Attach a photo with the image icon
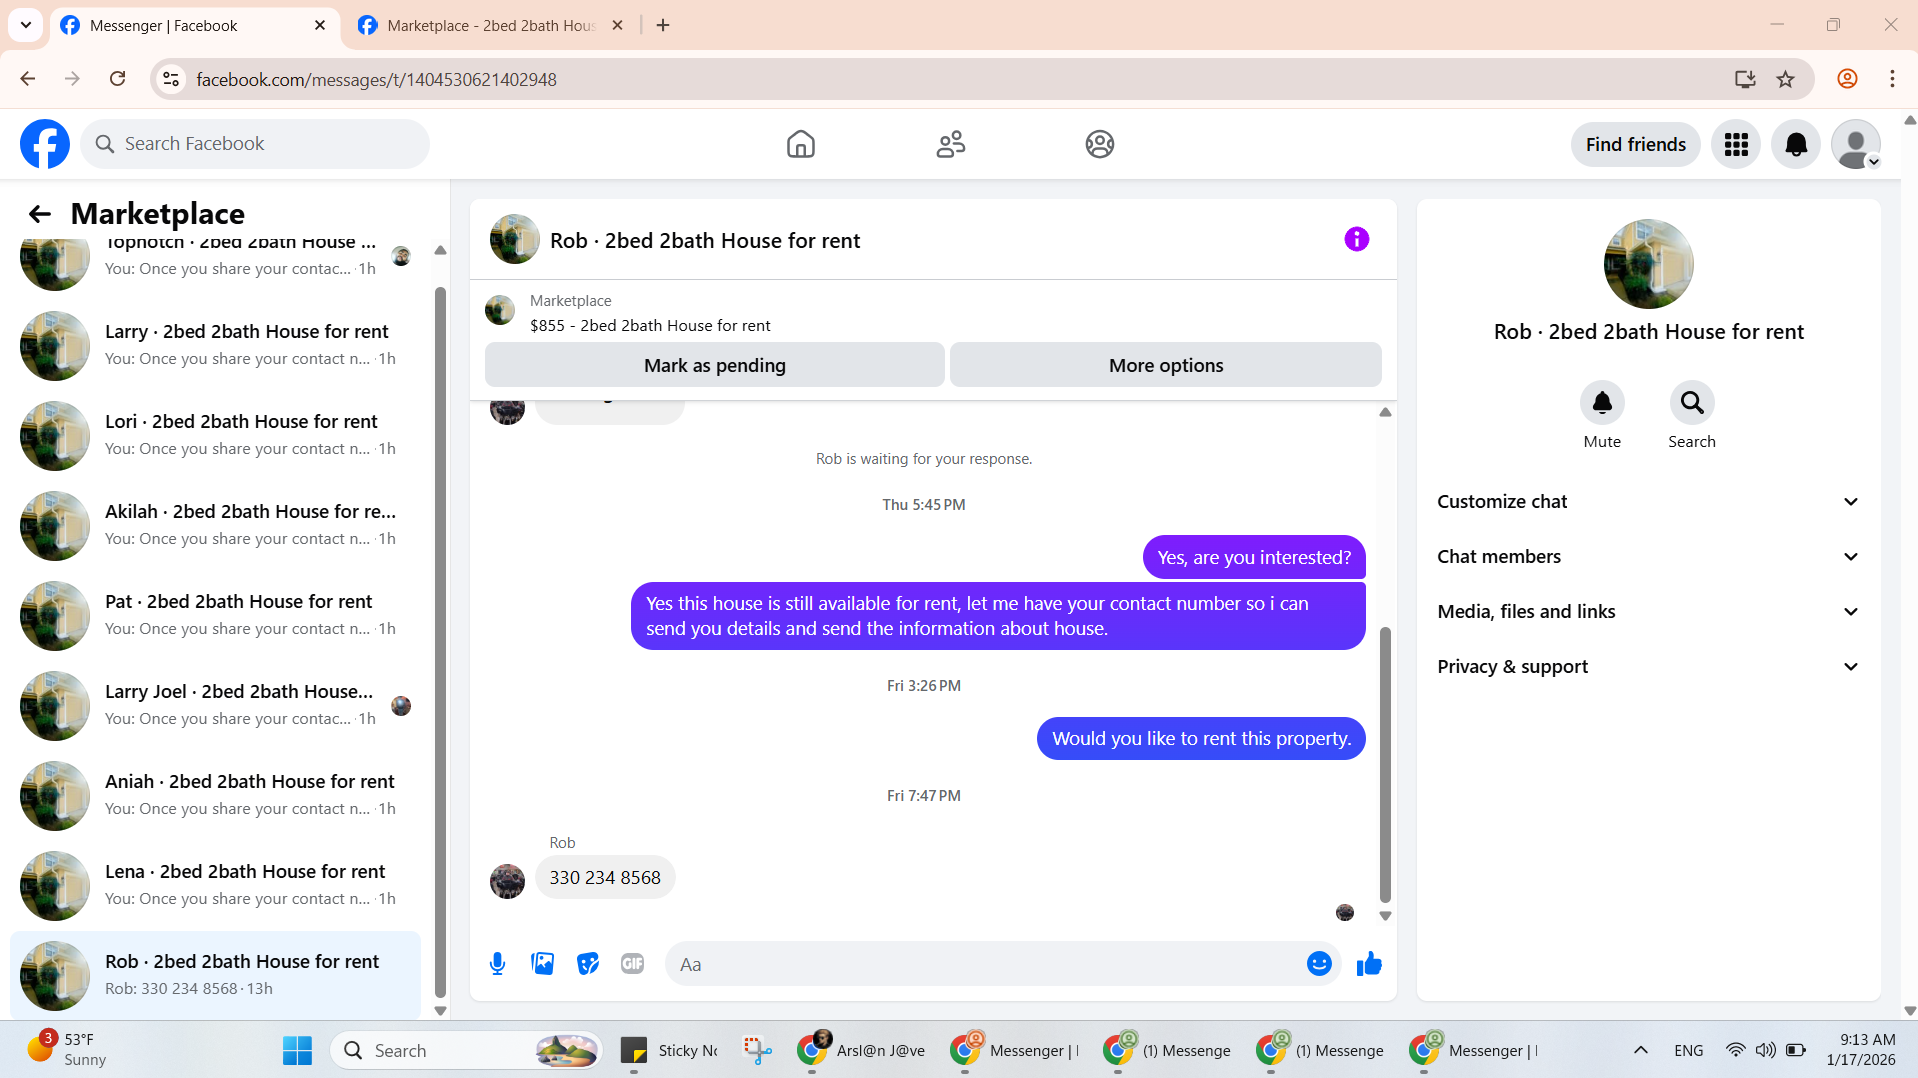Viewport: 1918px width, 1078px height. coord(542,964)
